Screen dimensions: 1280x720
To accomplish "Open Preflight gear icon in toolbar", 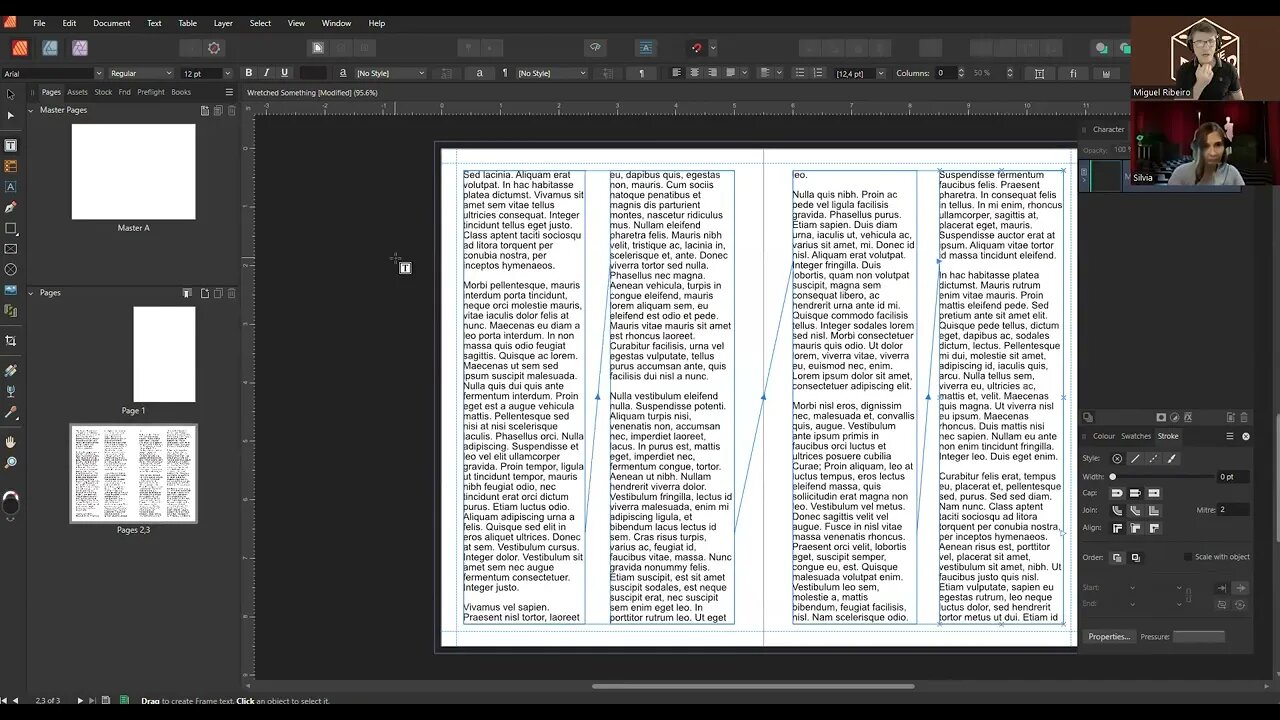I will (213, 48).
